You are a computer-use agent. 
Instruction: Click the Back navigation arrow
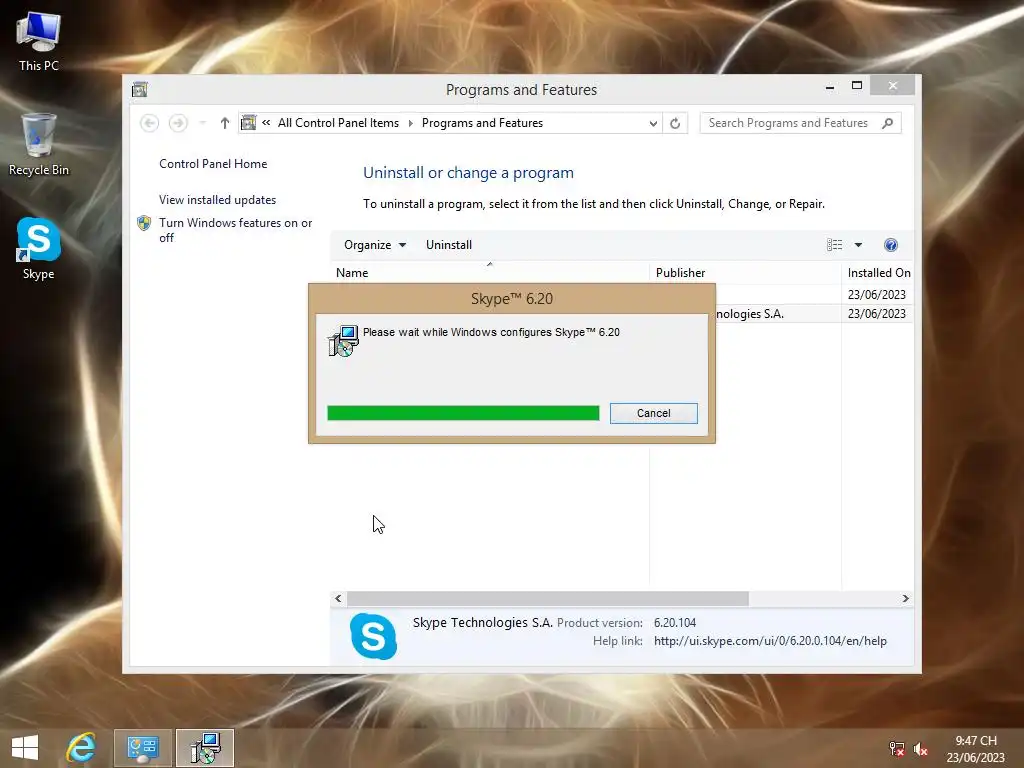150,123
